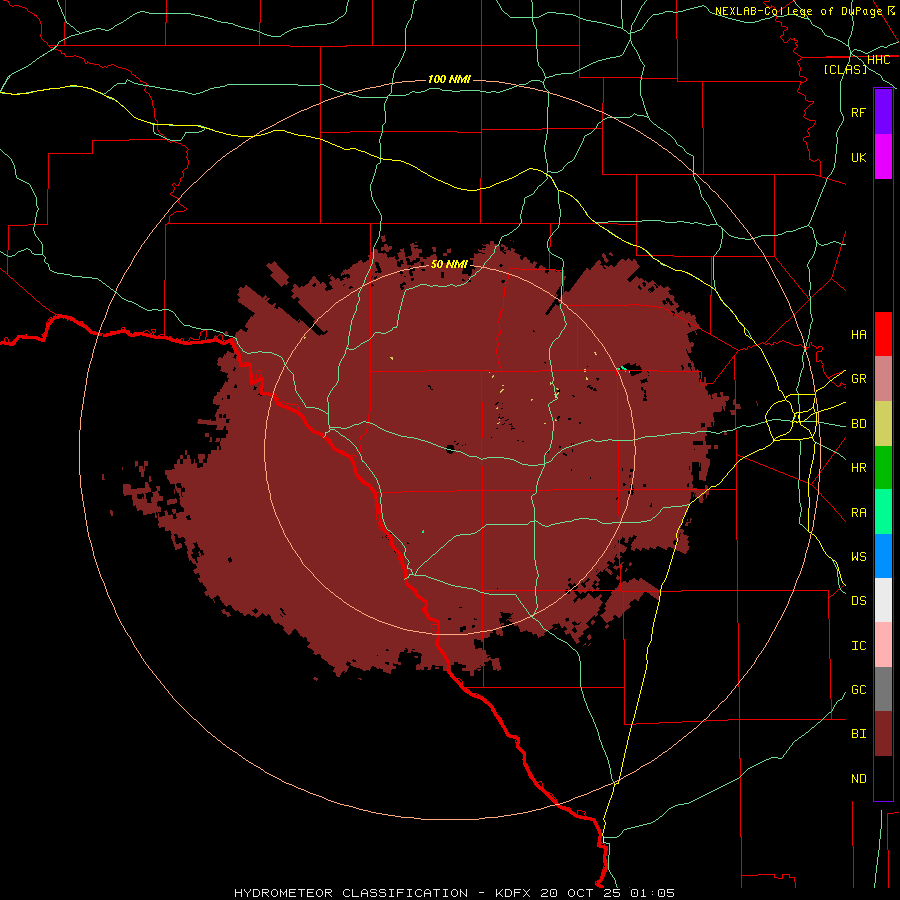Click the DS legend label
900x900 pixels.
point(858,601)
